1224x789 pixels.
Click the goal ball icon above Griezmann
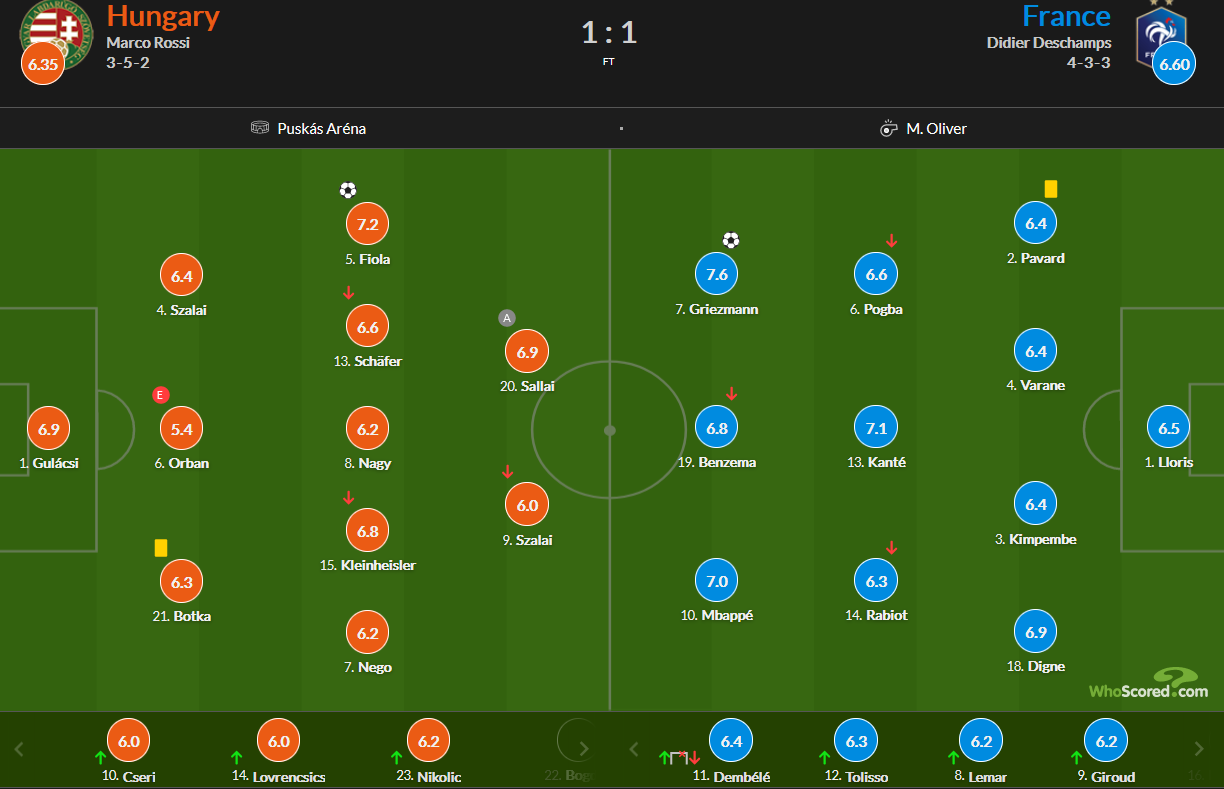pyautogui.click(x=731, y=240)
